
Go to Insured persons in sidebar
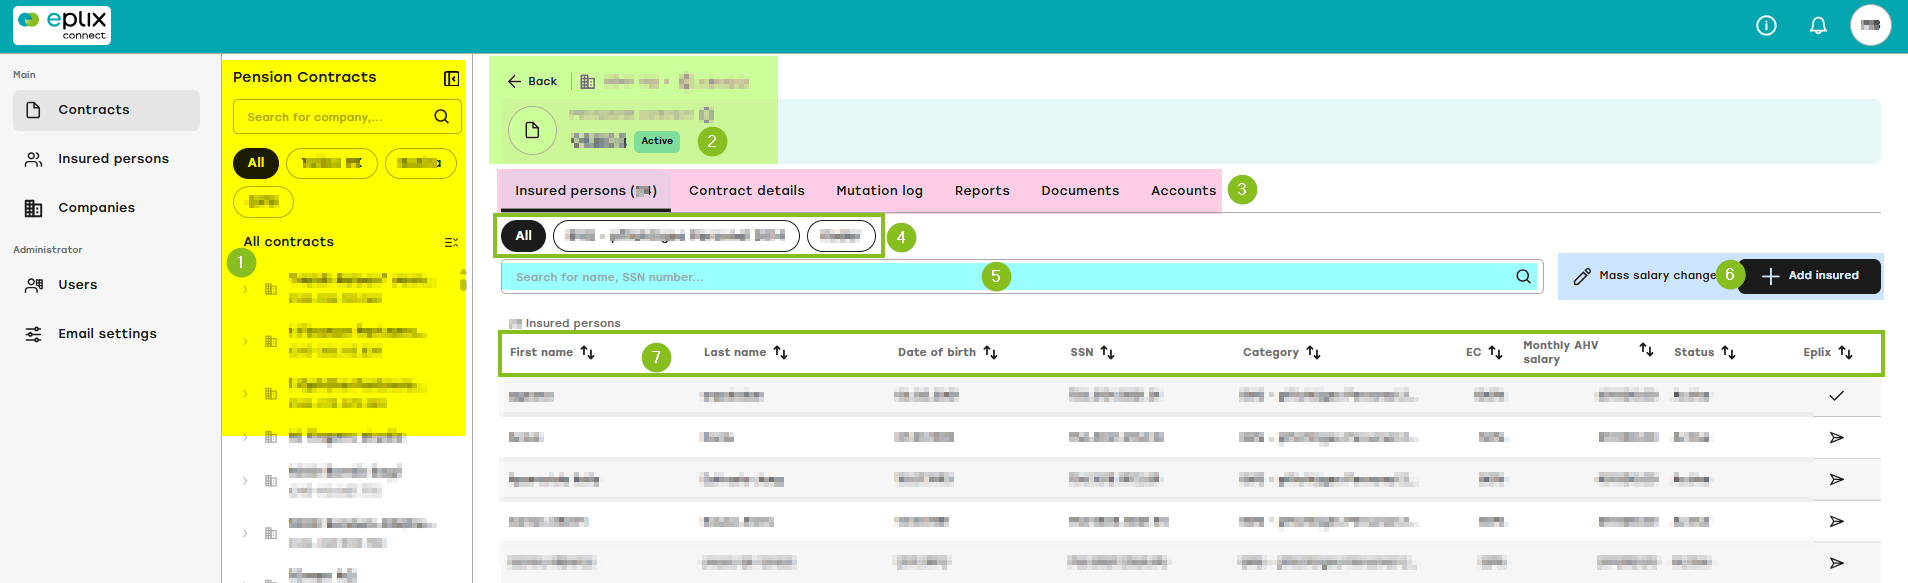click(x=106, y=159)
